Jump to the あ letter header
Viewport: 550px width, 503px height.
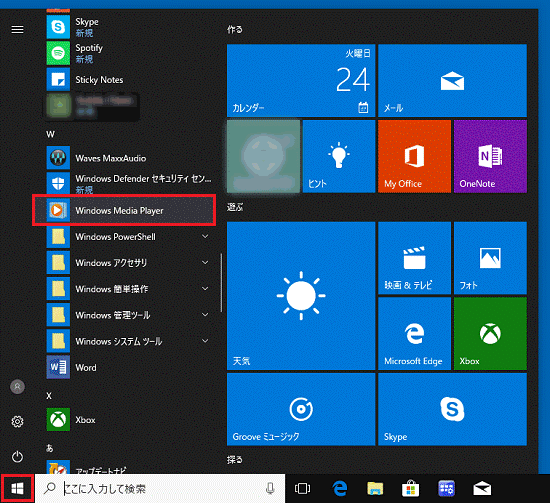point(49,448)
